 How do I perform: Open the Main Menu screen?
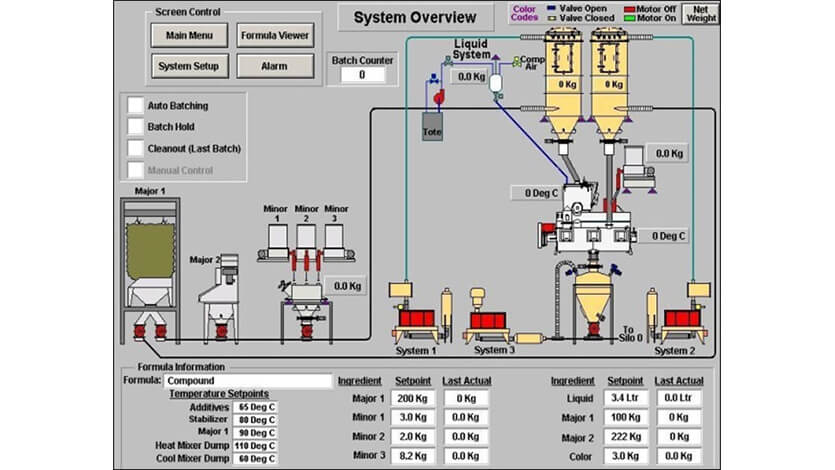coord(190,35)
